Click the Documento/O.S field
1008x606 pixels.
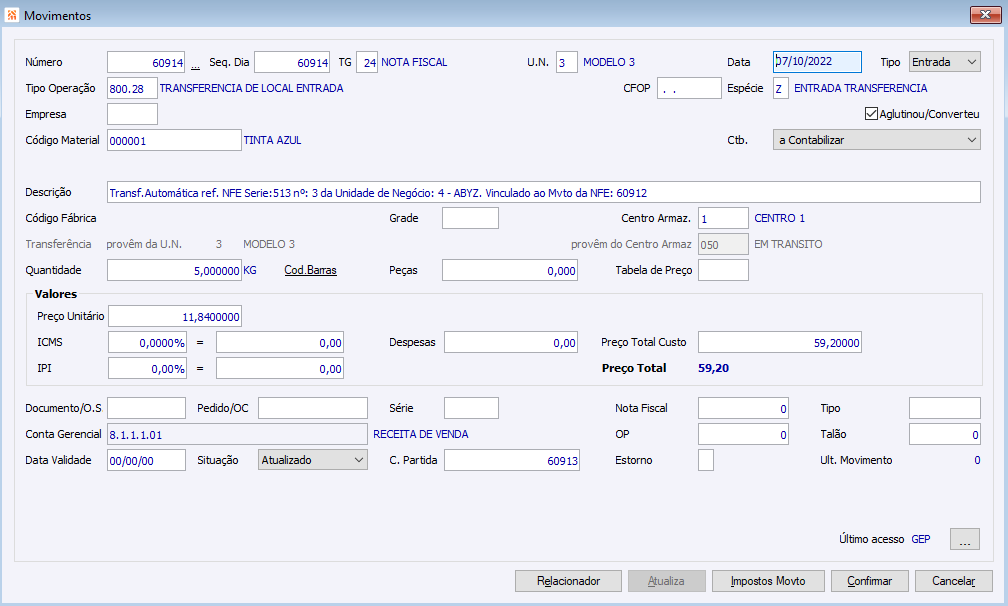(x=146, y=408)
